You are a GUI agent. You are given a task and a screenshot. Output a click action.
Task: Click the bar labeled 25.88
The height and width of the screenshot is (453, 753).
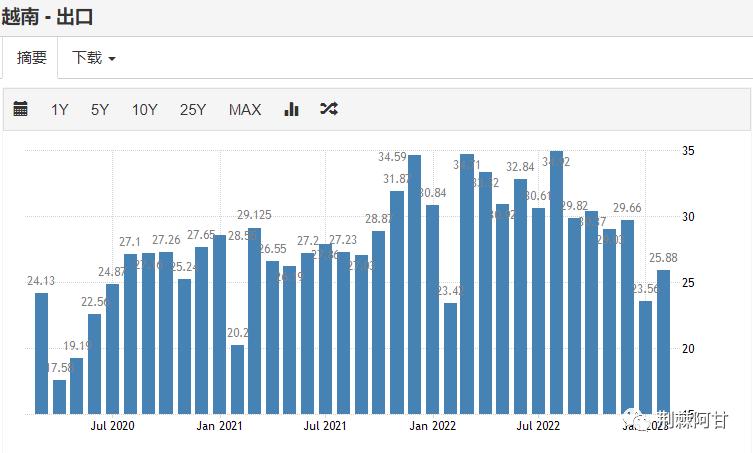tap(663, 342)
